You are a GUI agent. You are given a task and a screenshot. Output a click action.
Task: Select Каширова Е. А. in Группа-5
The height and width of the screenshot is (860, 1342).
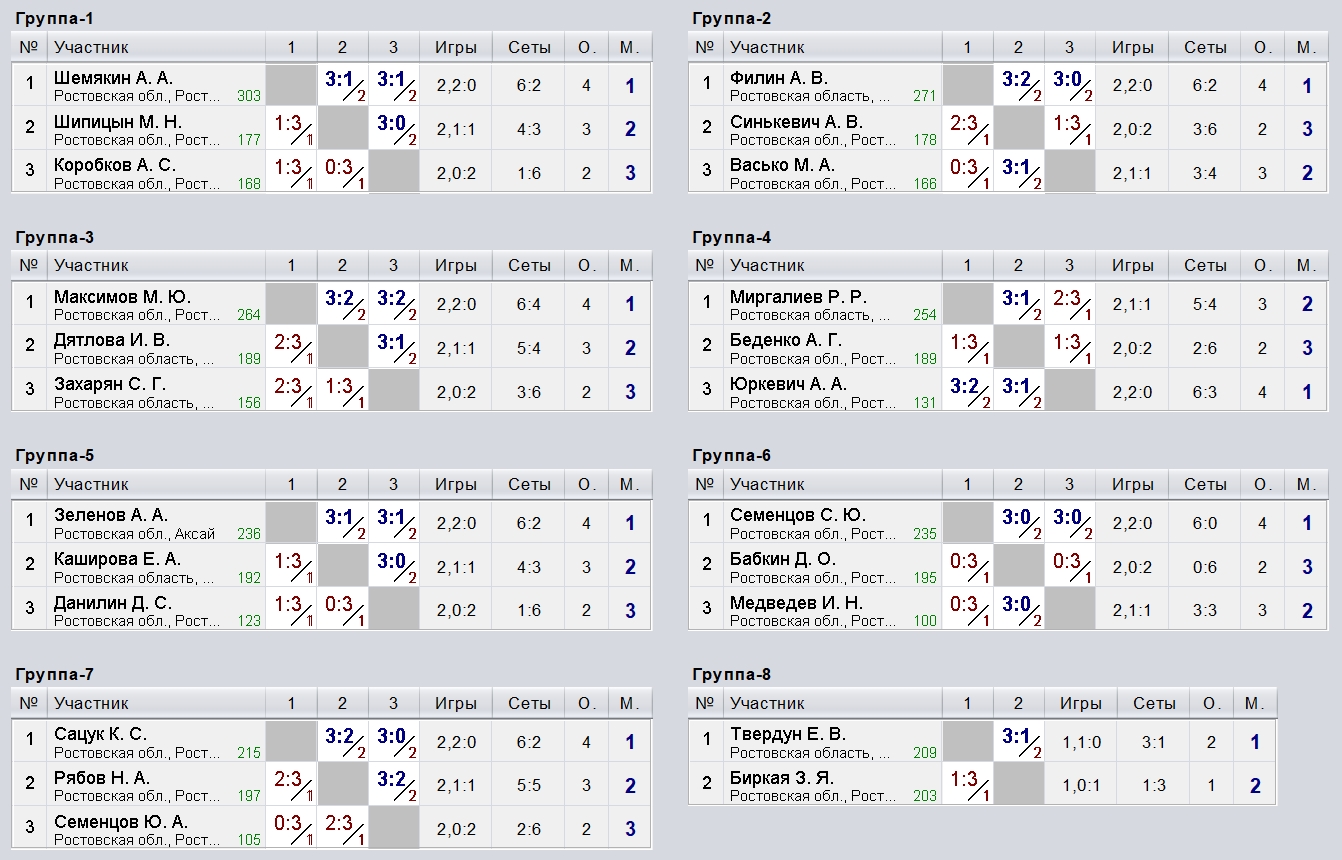pos(117,558)
